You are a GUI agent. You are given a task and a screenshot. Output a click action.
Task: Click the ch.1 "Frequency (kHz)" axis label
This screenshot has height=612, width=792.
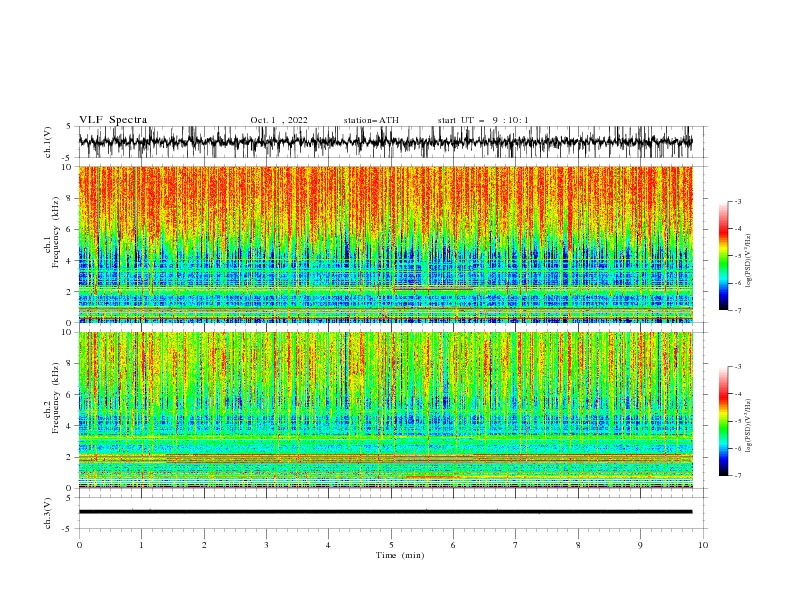pos(57,234)
